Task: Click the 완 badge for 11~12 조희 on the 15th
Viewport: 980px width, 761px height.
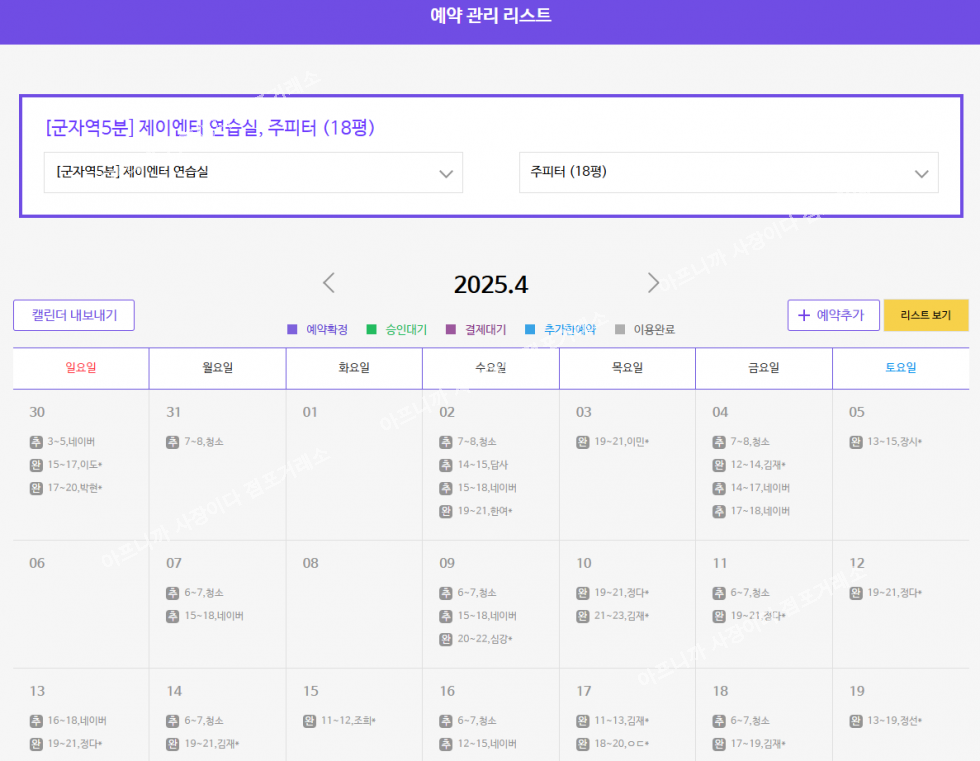Action: pos(310,720)
